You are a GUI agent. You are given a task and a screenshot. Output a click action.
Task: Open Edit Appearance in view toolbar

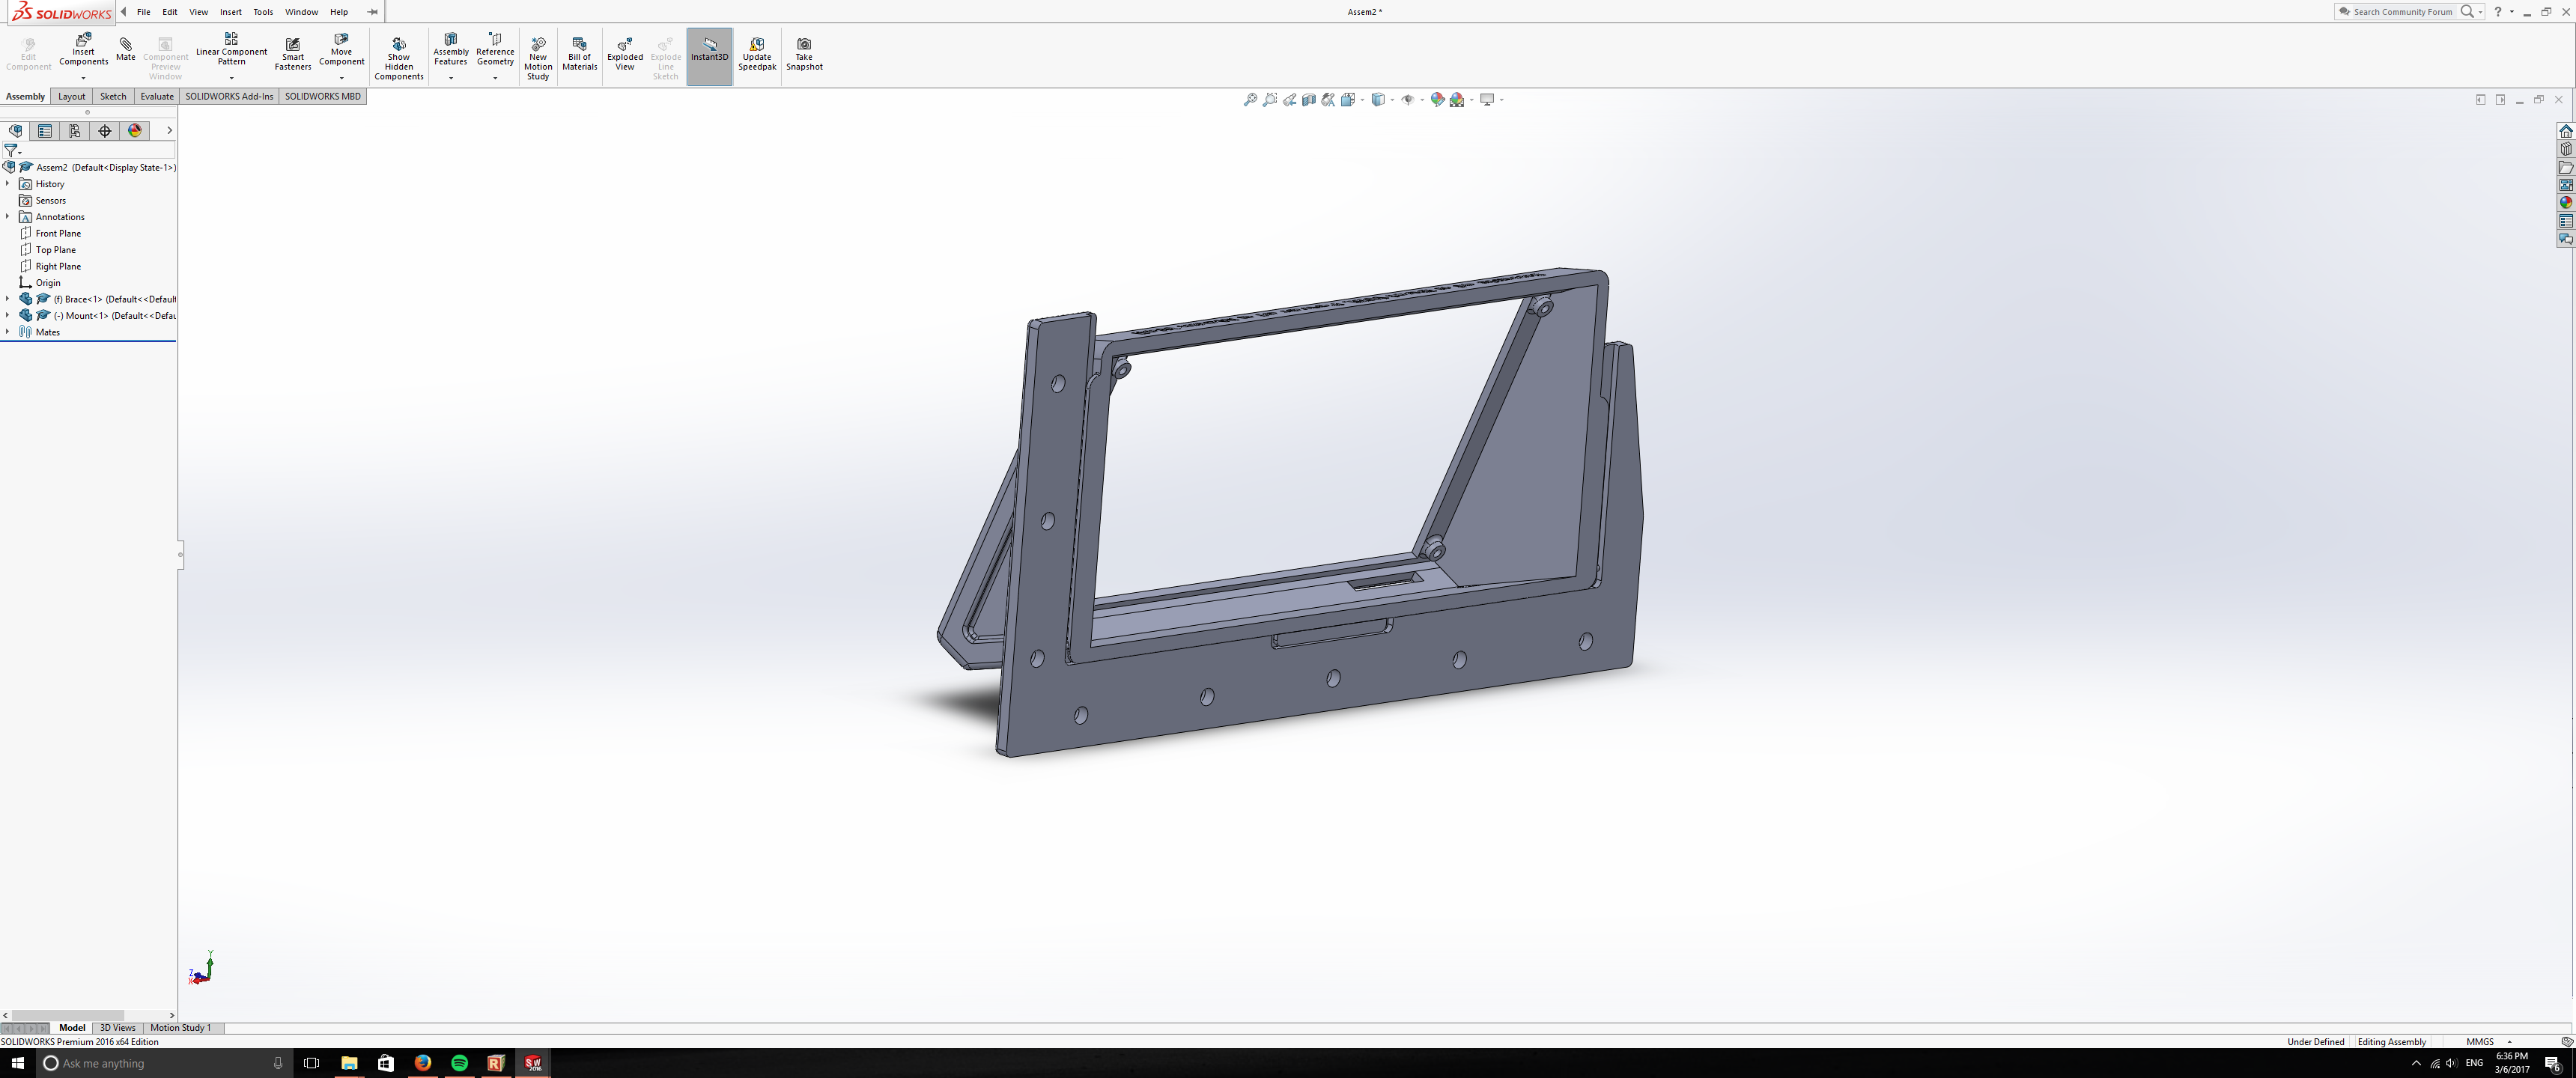point(1437,100)
